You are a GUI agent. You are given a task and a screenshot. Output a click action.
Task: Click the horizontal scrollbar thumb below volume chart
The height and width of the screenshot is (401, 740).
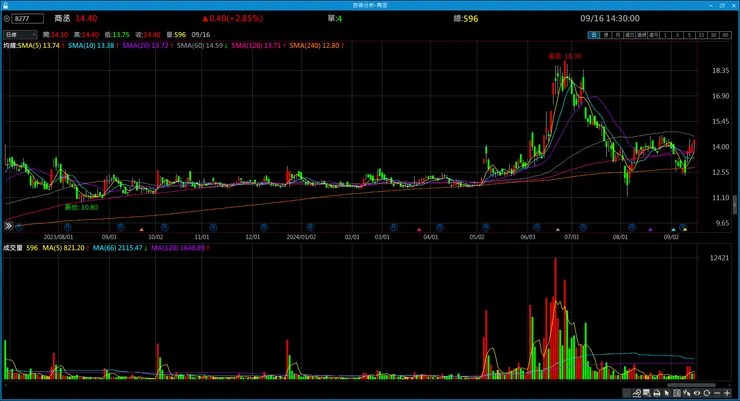click(691, 385)
